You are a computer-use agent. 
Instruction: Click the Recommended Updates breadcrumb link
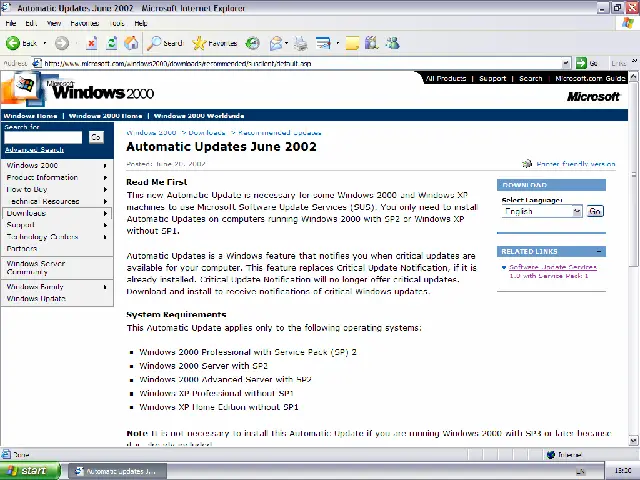click(280, 133)
